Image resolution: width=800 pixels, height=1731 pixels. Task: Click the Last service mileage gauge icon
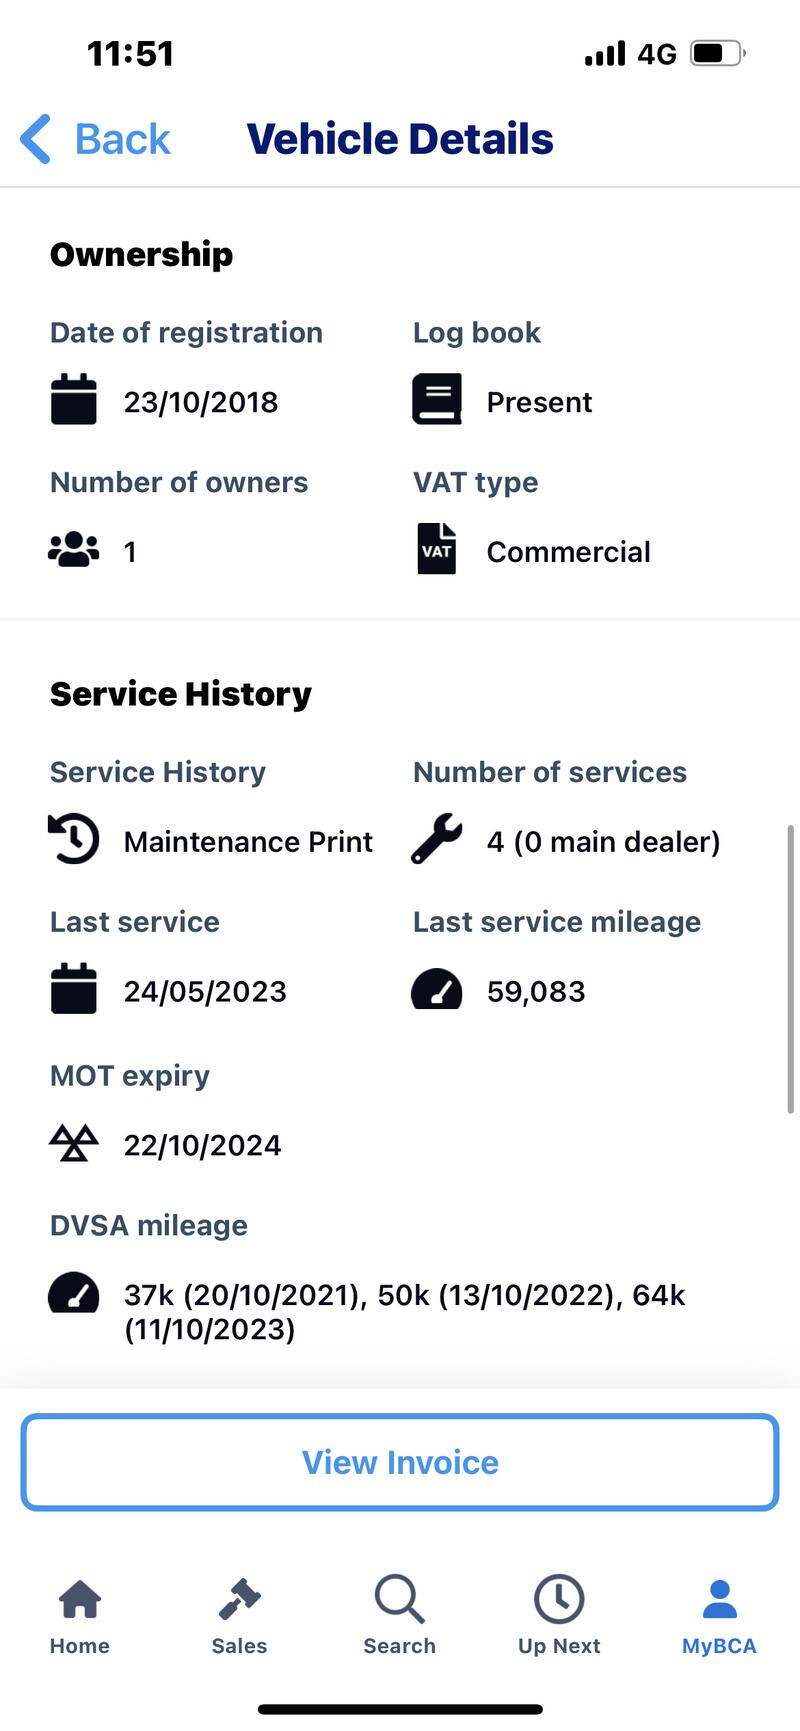(x=437, y=989)
